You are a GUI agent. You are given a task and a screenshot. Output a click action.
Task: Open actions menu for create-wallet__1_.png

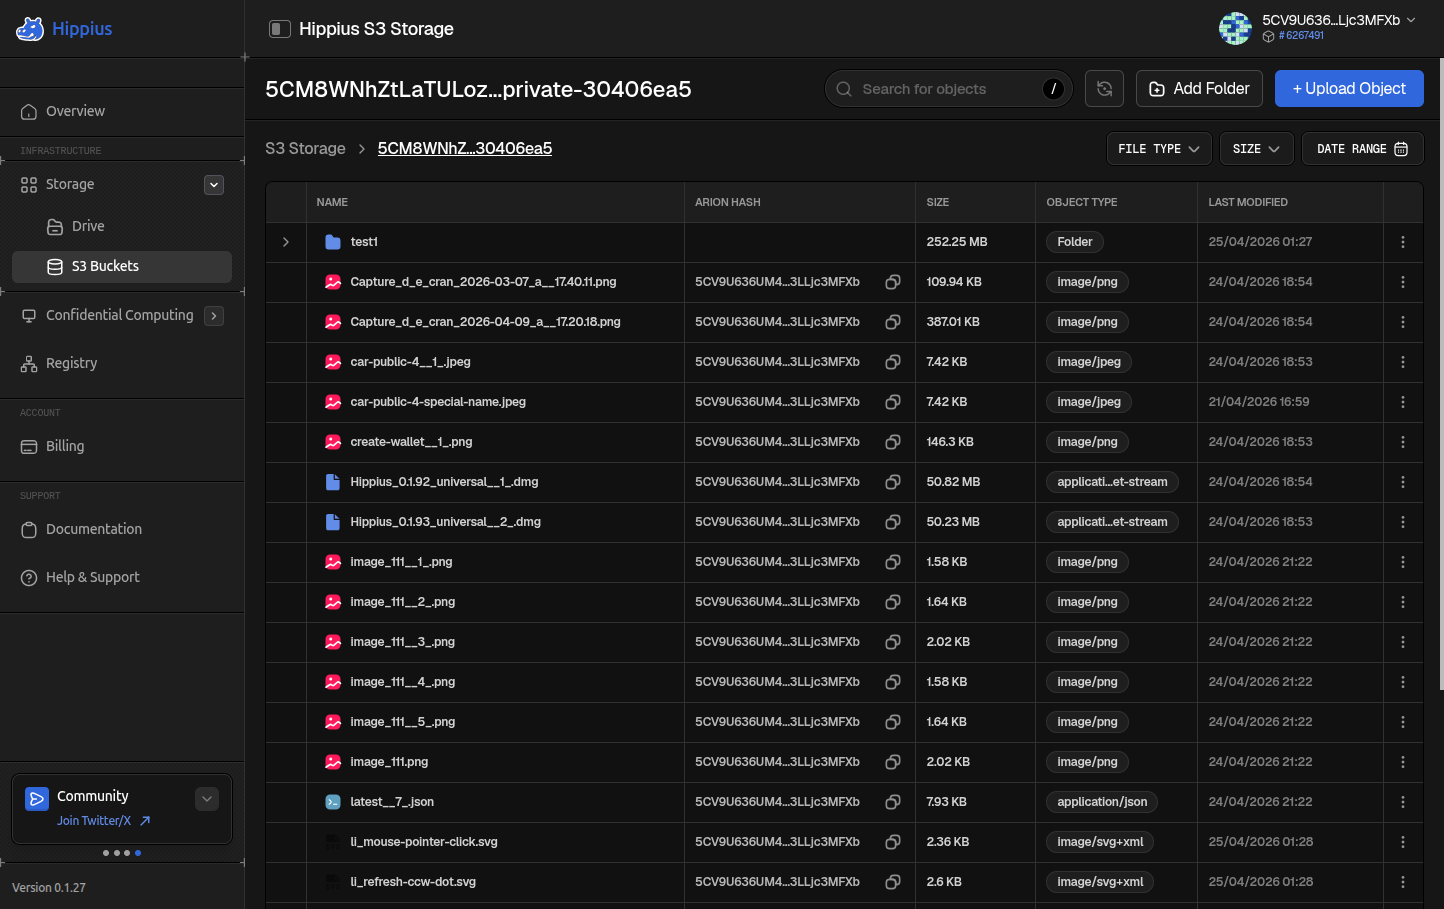point(1403,442)
